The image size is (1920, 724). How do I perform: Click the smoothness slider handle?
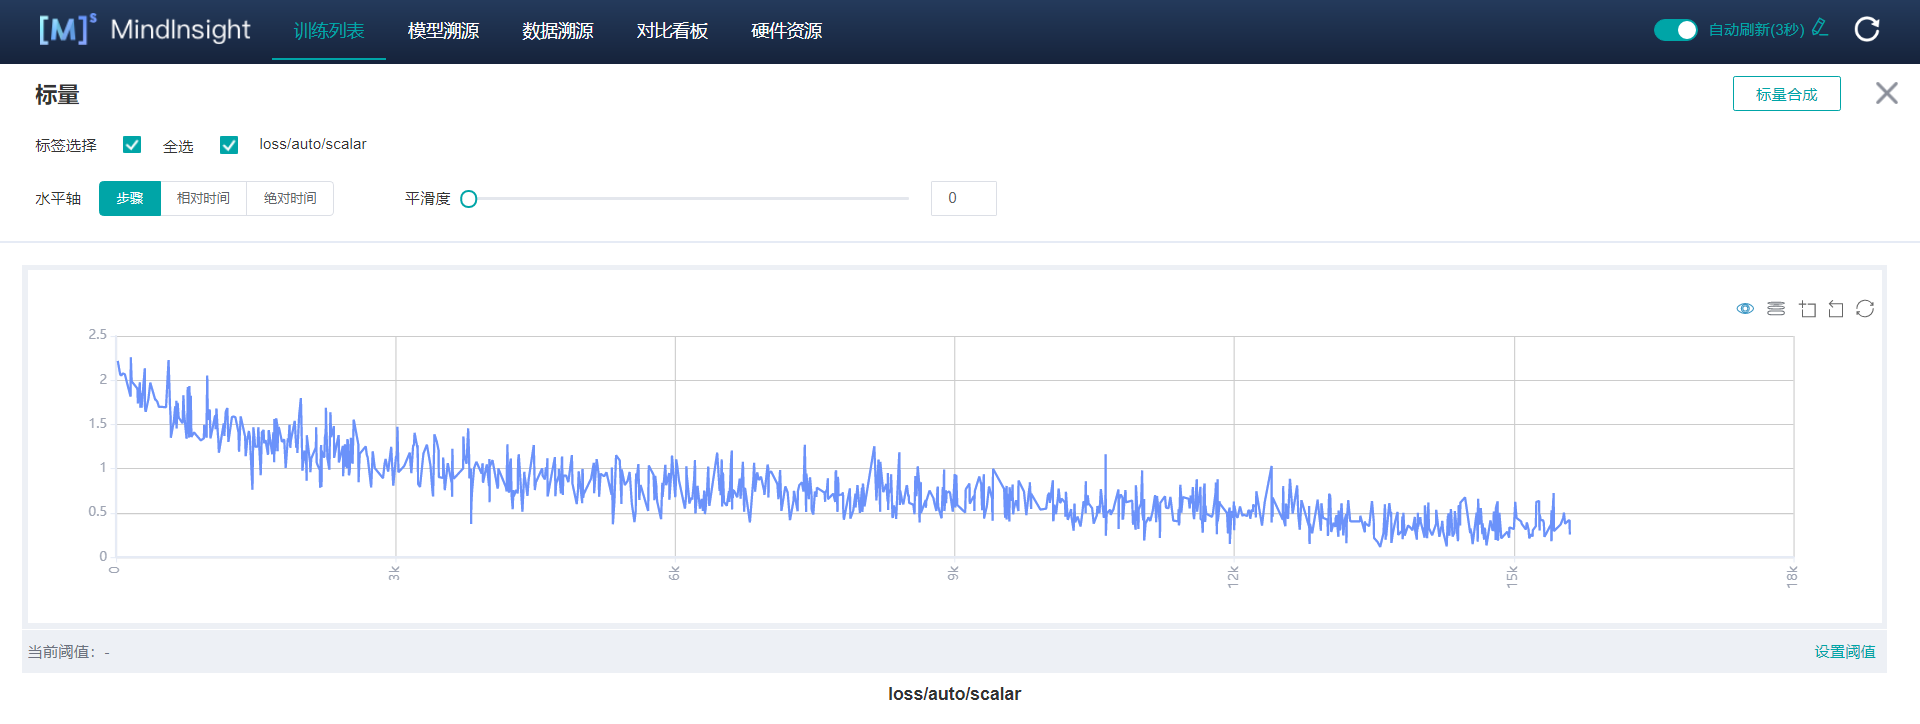(469, 199)
